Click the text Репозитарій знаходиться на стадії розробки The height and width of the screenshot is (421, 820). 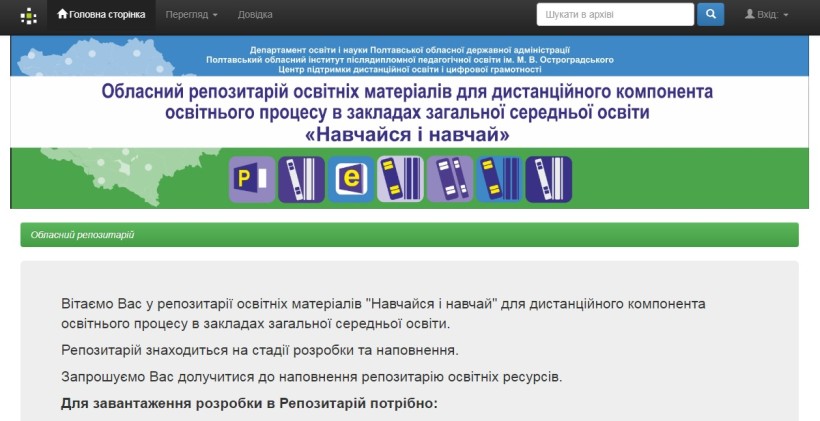coord(259,350)
